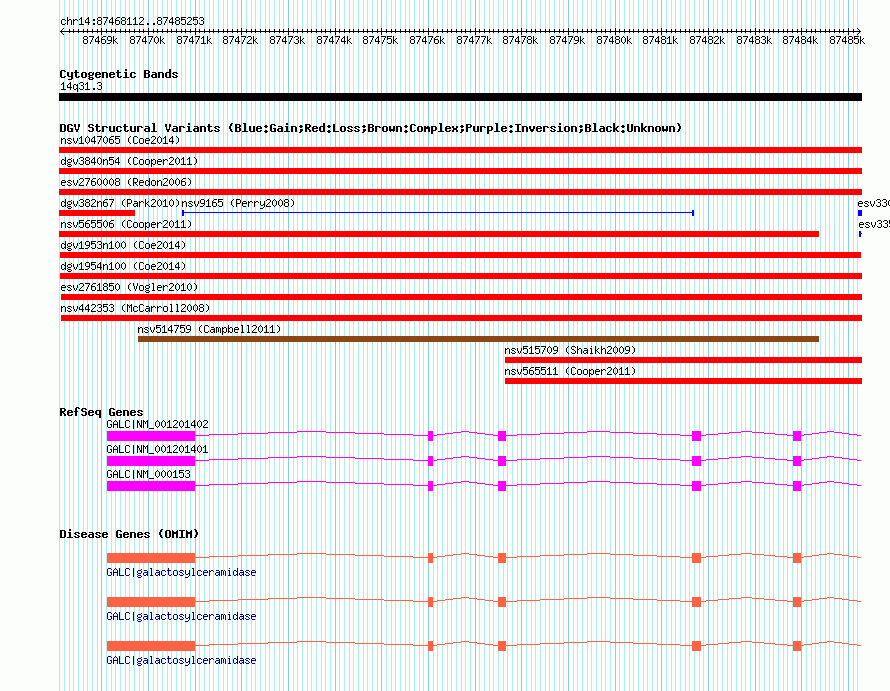Viewport: 890px width, 691px height.
Task: Select the dgv1953n100 red variant bar
Action: 460,255
